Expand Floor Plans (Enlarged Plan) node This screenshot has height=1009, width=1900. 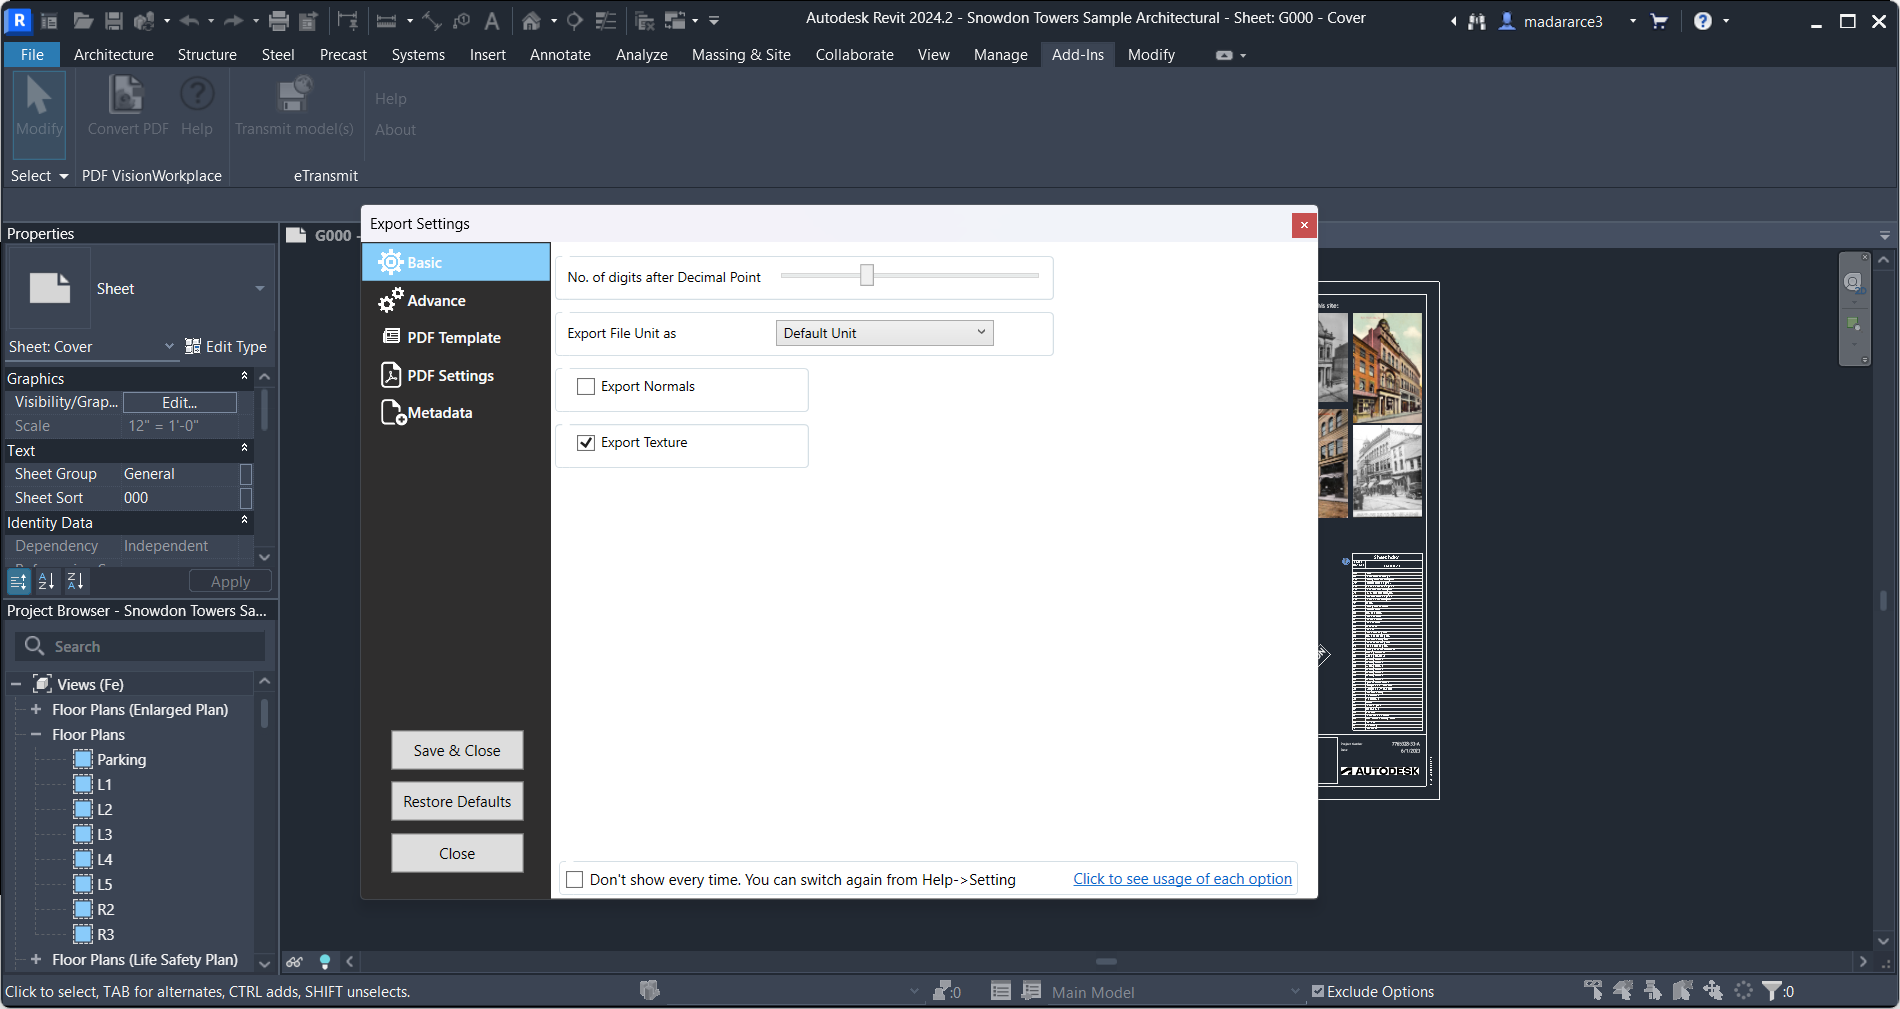tap(36, 709)
